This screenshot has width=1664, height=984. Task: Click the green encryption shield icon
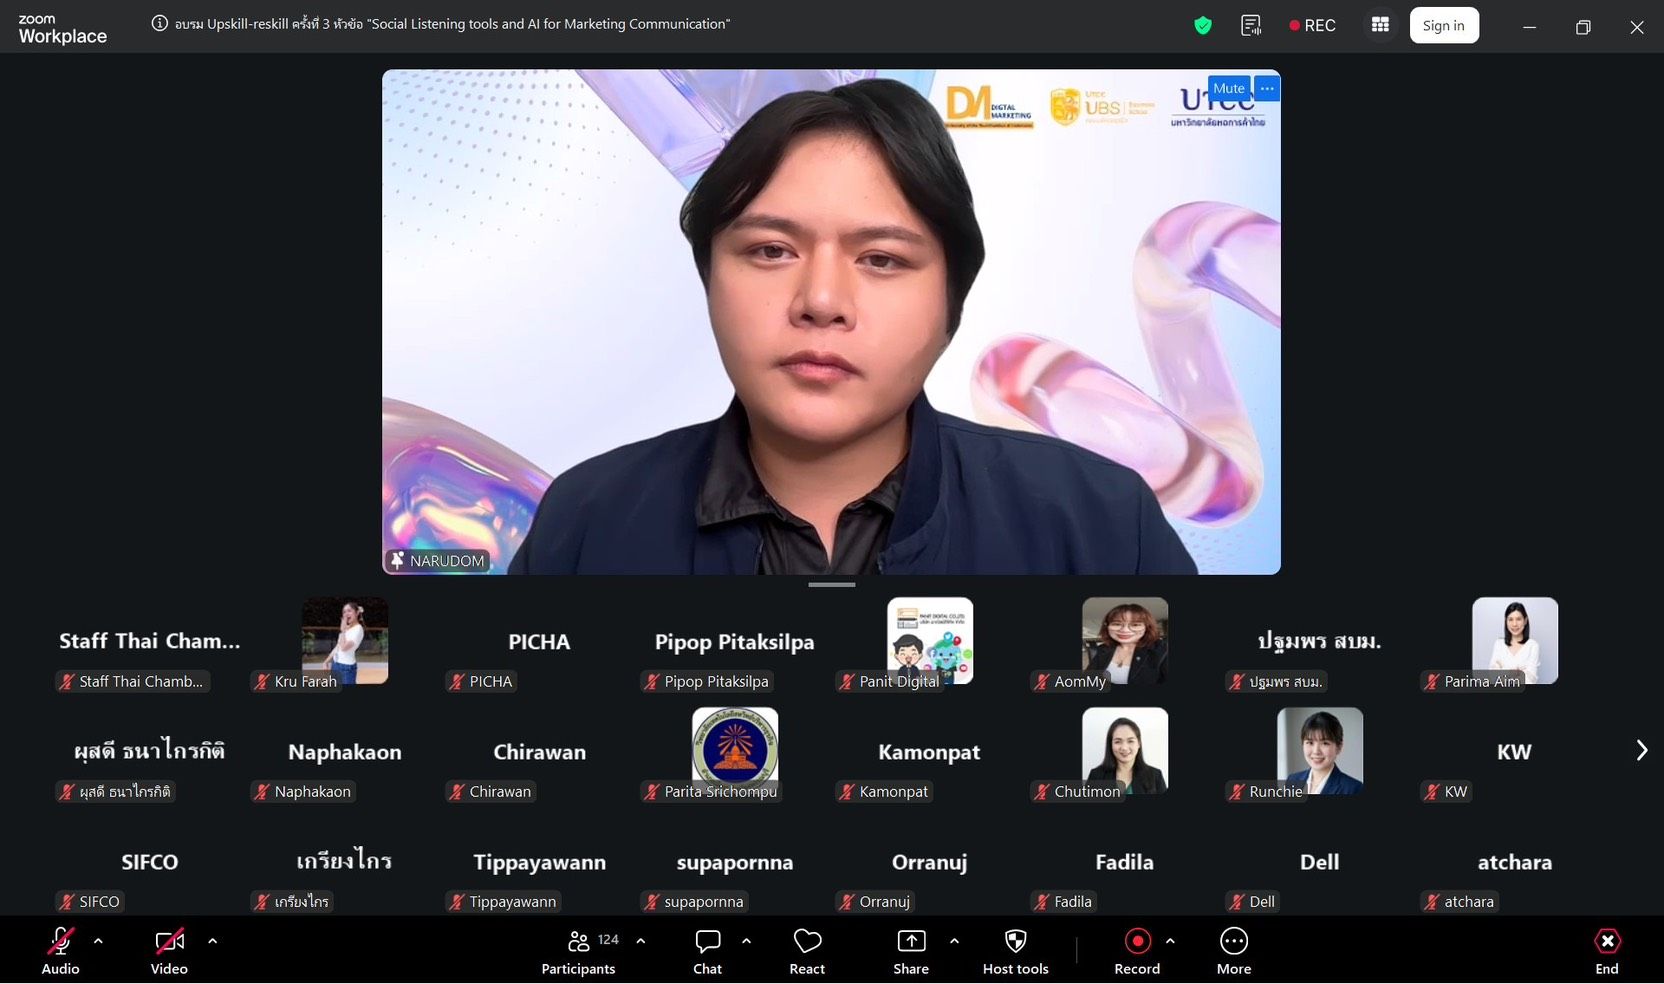click(1203, 26)
